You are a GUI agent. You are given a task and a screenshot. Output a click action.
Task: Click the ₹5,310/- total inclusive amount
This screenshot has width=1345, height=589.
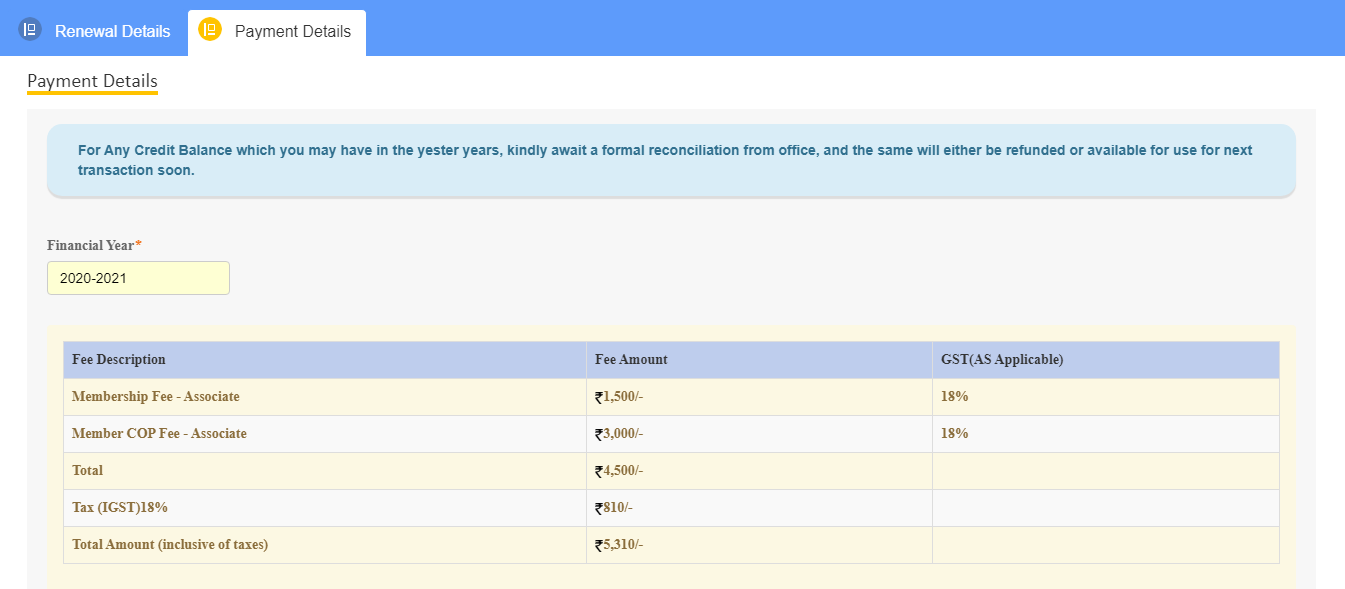point(619,545)
